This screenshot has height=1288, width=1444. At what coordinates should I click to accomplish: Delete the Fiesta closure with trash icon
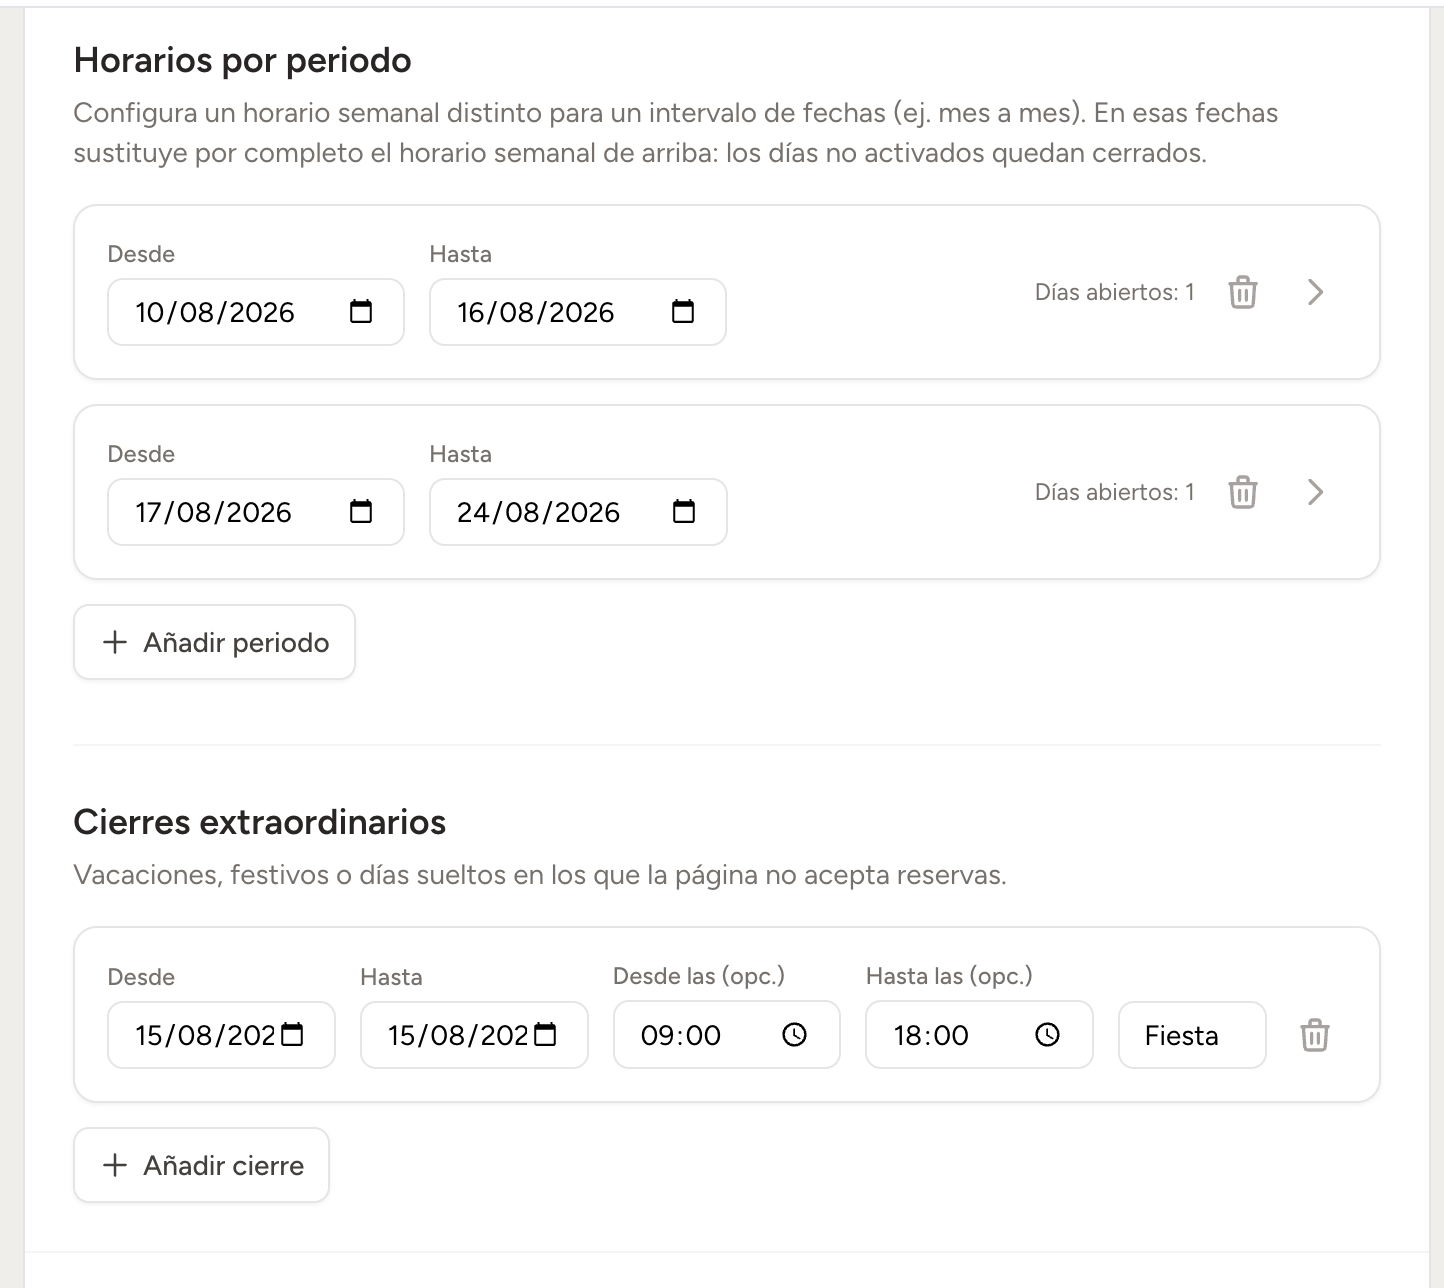click(1315, 1035)
